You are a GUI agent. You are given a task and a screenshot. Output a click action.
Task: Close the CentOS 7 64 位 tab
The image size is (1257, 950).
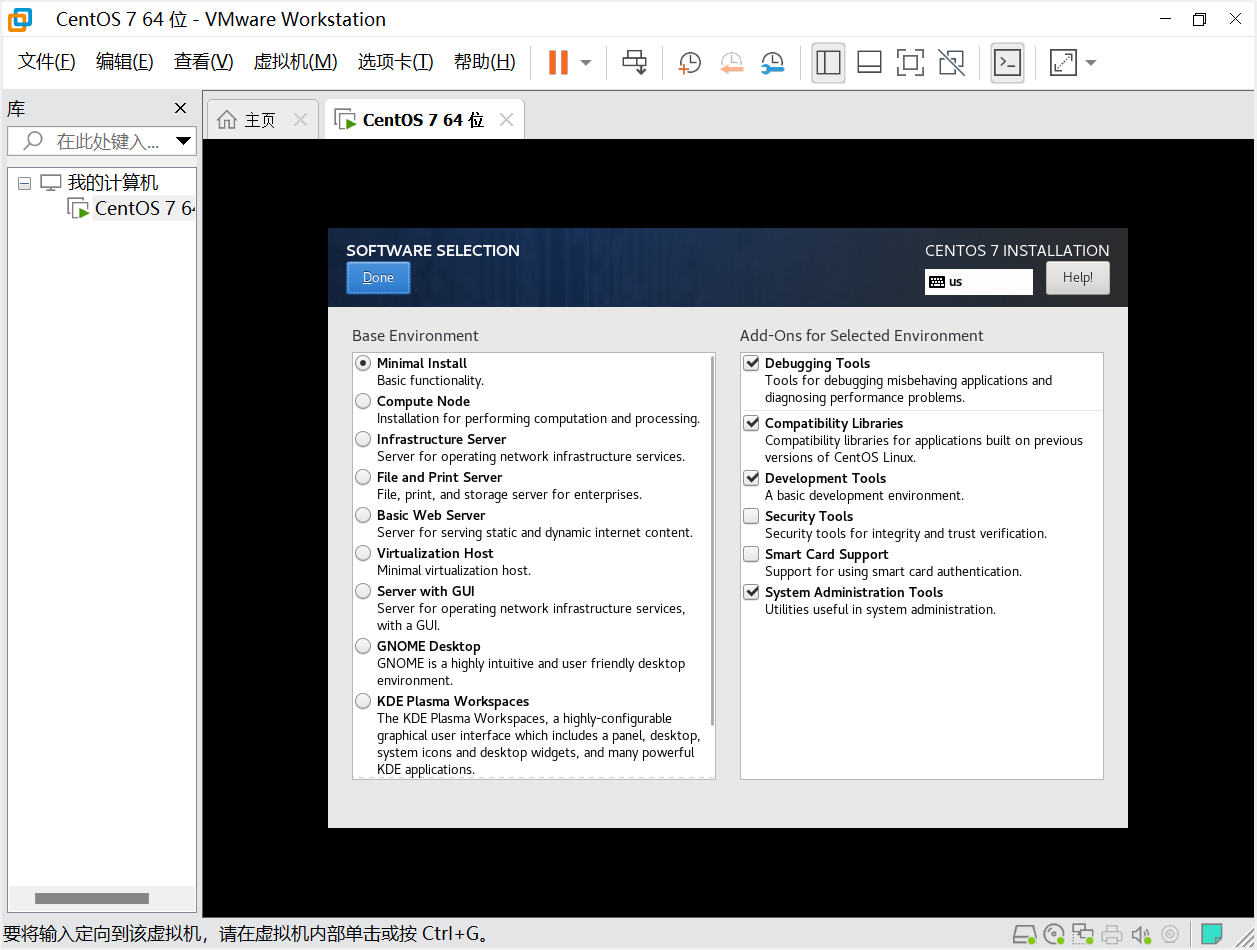[x=506, y=119]
